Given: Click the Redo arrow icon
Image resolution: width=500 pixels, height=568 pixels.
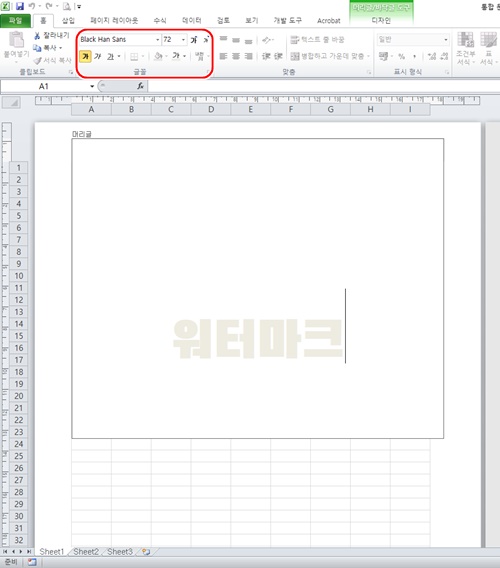Looking at the screenshot, I should 49,6.
